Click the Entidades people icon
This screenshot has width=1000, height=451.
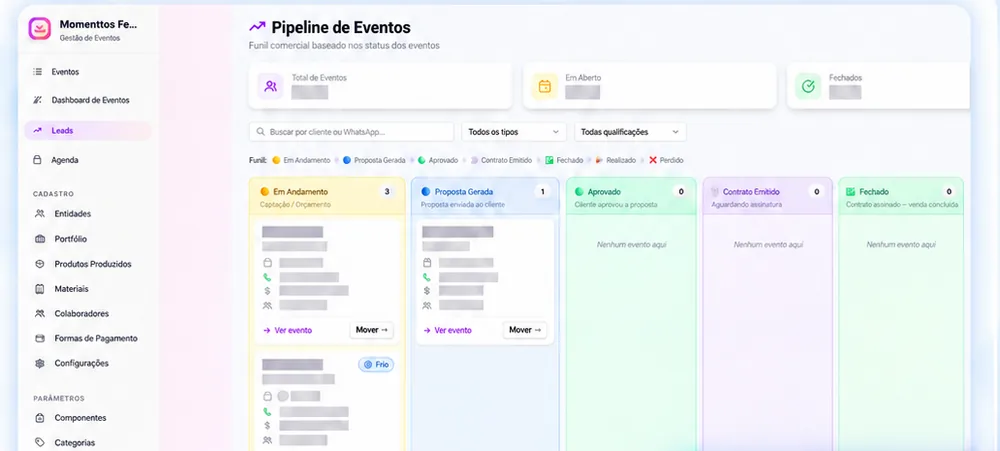point(40,214)
